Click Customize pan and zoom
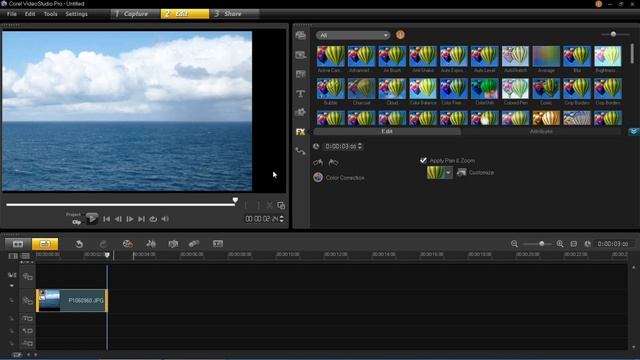640x360 pixels. coord(475,173)
